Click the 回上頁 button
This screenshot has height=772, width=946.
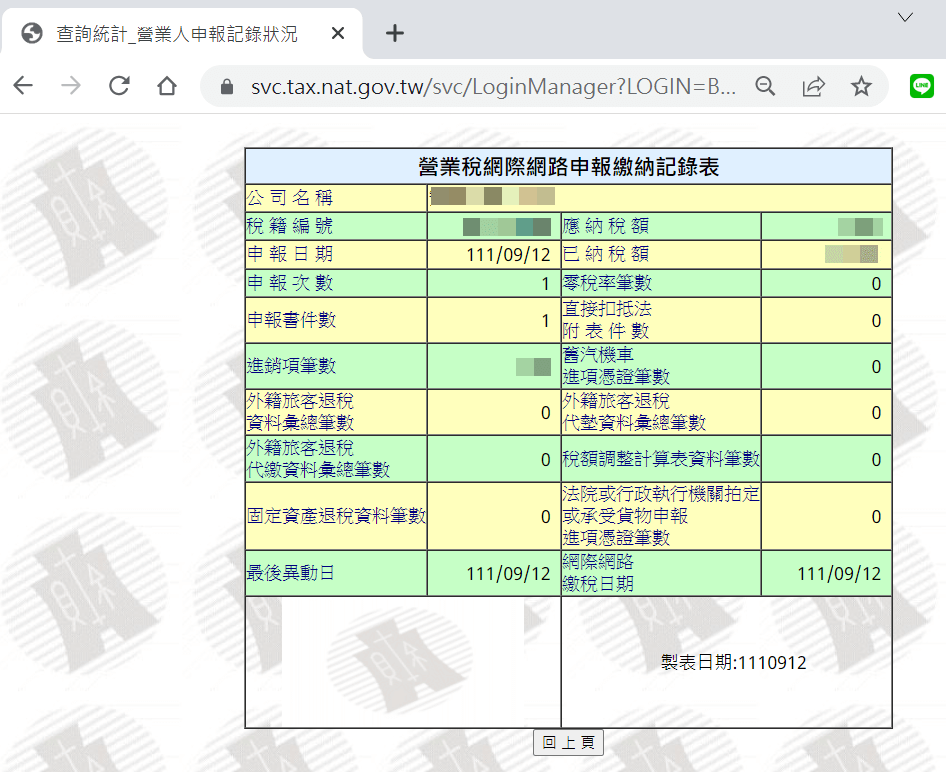[568, 742]
